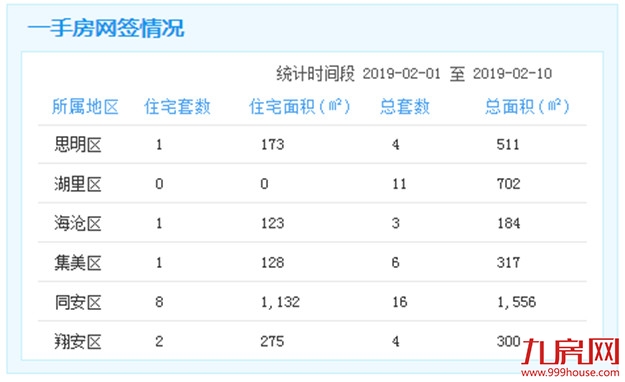The height and width of the screenshot is (382, 625).
Task: Click 集美区 total units value 6
Action: (395, 263)
